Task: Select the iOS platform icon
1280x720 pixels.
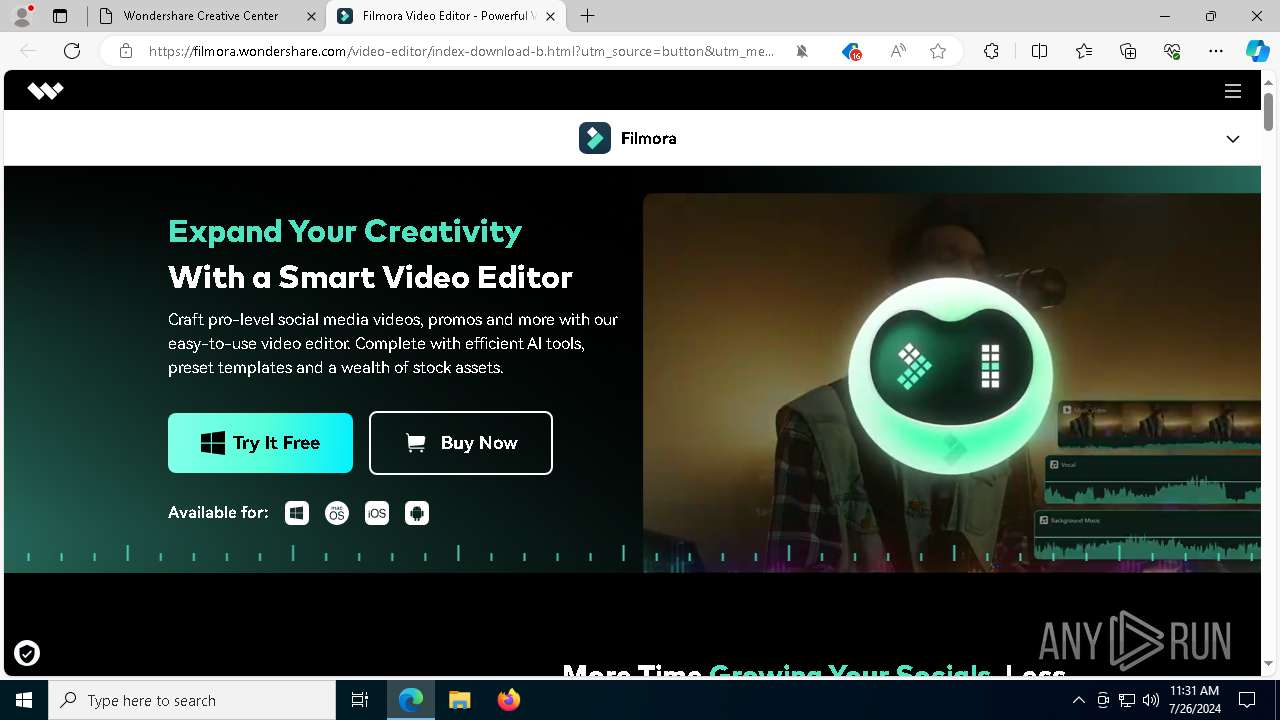Action: pos(377,513)
